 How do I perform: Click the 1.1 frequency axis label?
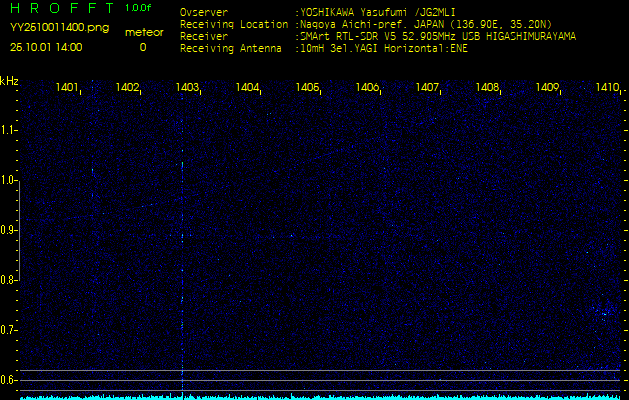(x=8, y=130)
